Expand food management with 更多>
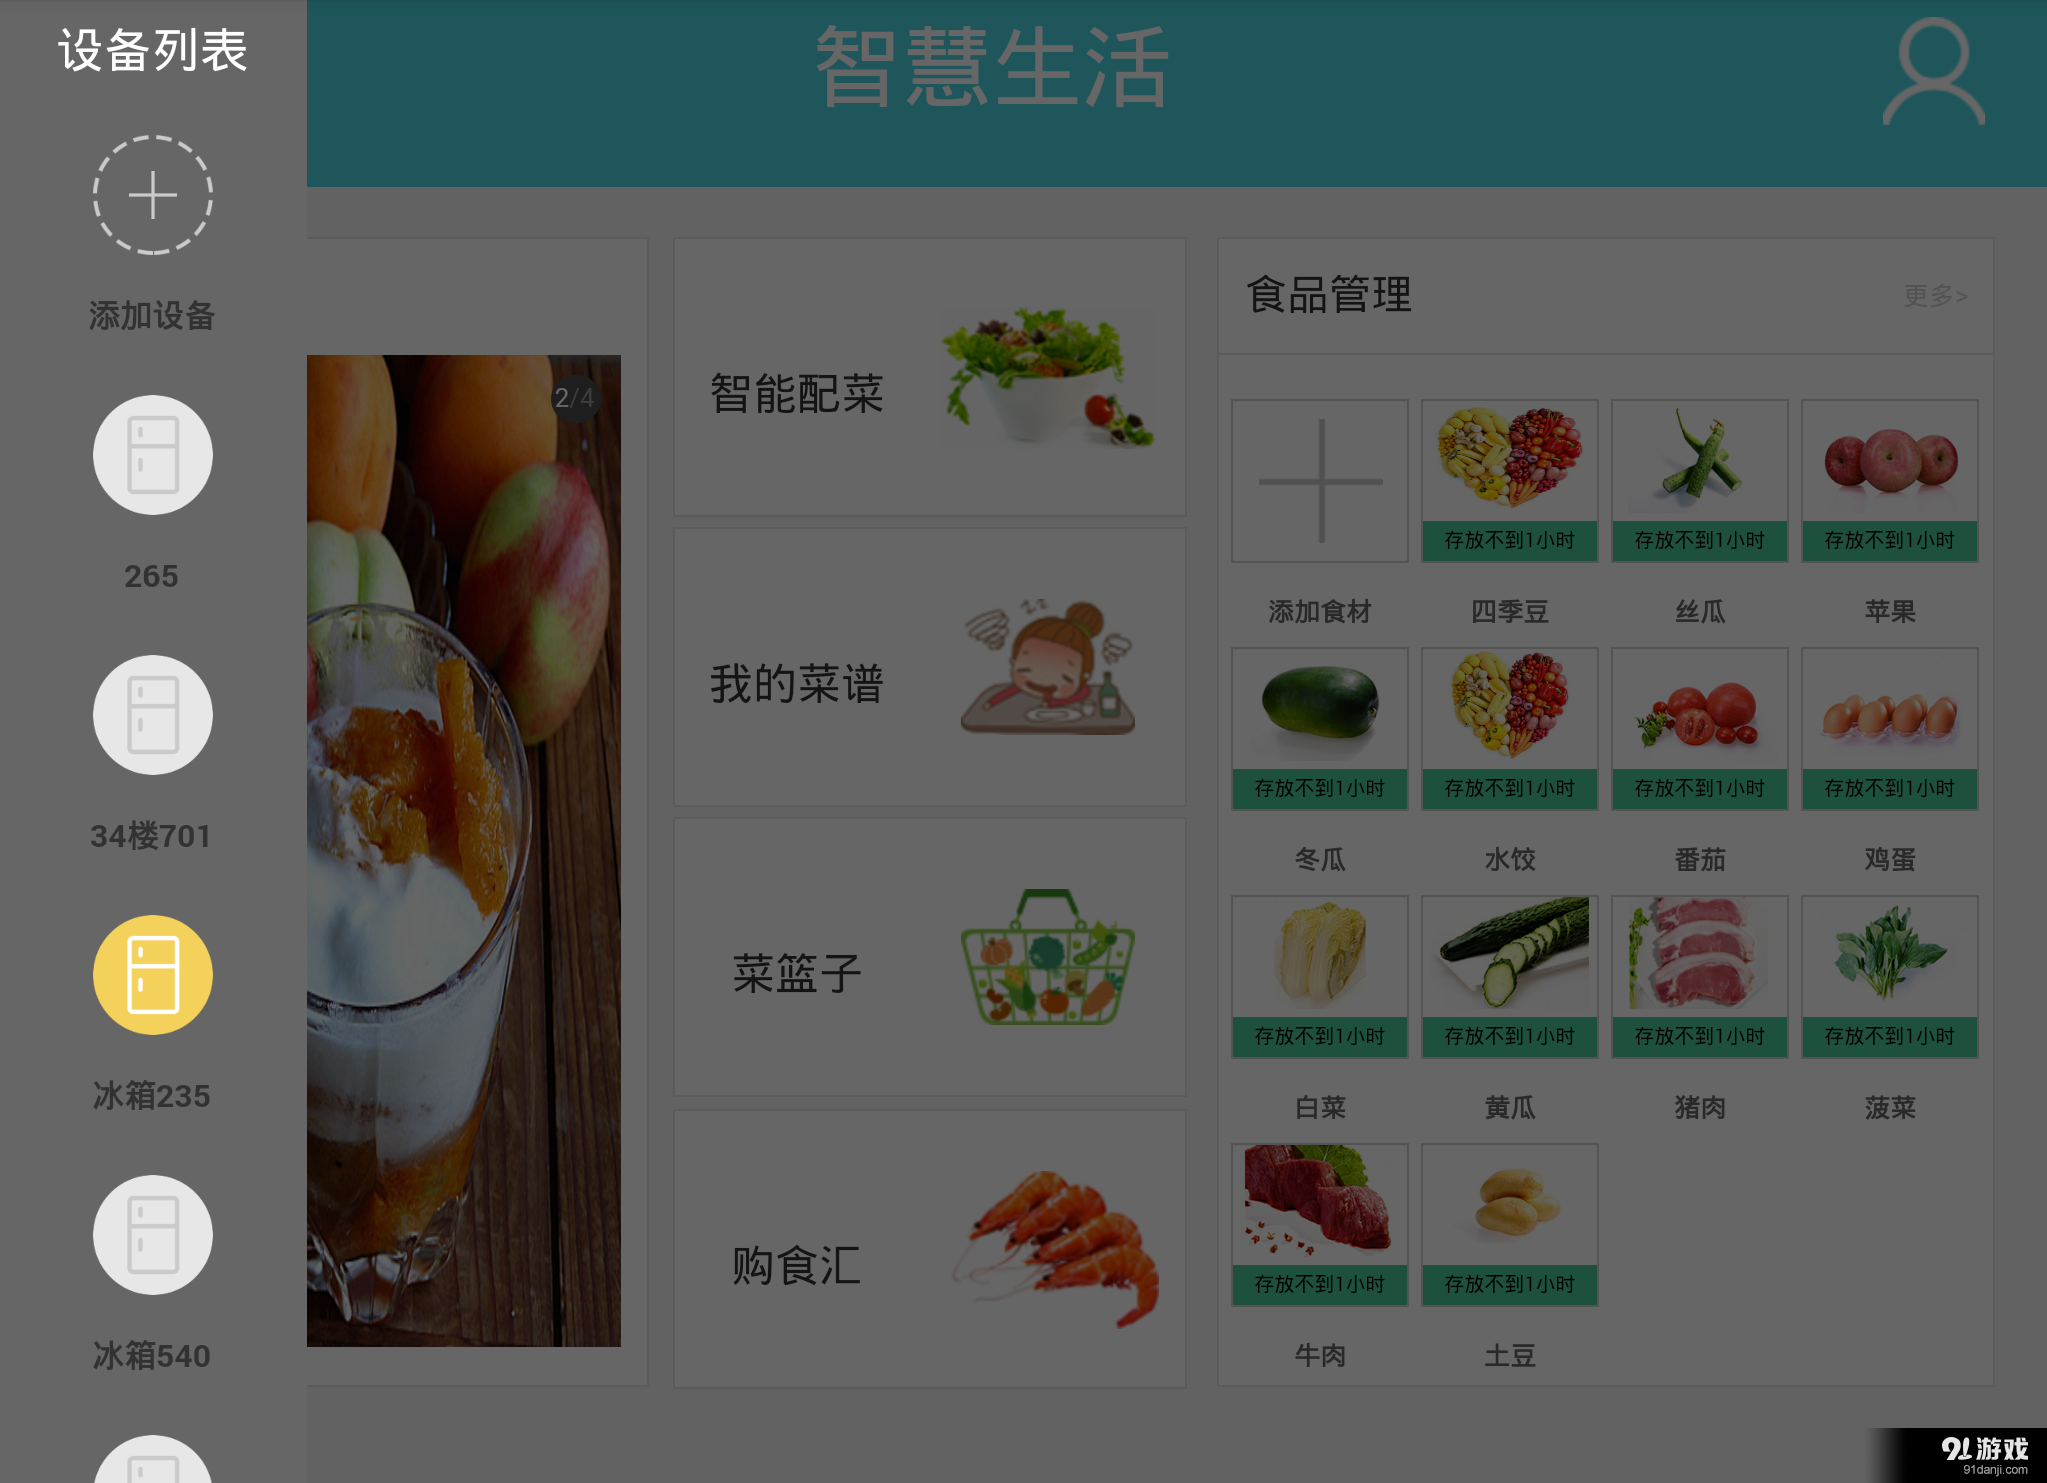This screenshot has height=1483, width=2047. point(1935,295)
